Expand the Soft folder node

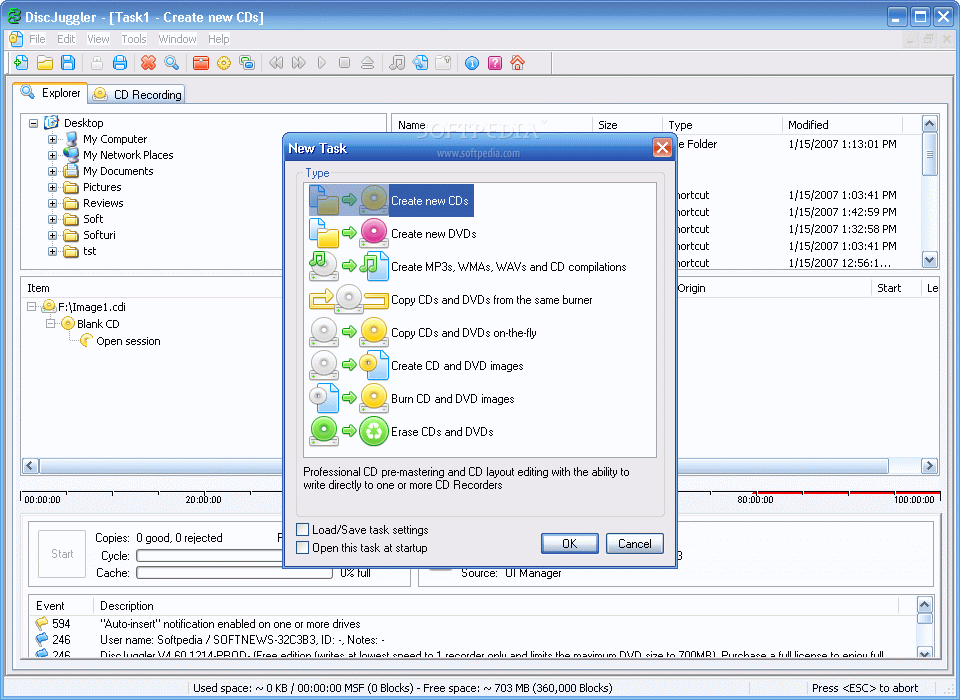pos(52,219)
